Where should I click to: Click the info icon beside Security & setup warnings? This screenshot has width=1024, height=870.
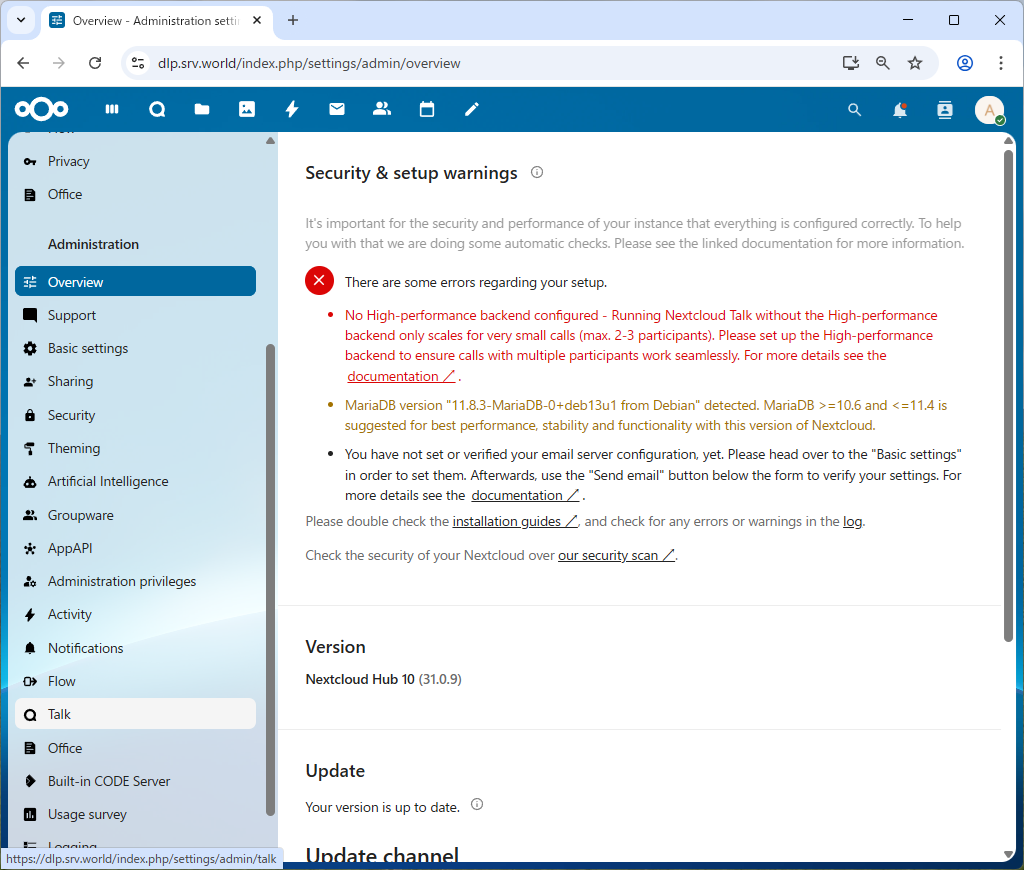[x=537, y=173]
